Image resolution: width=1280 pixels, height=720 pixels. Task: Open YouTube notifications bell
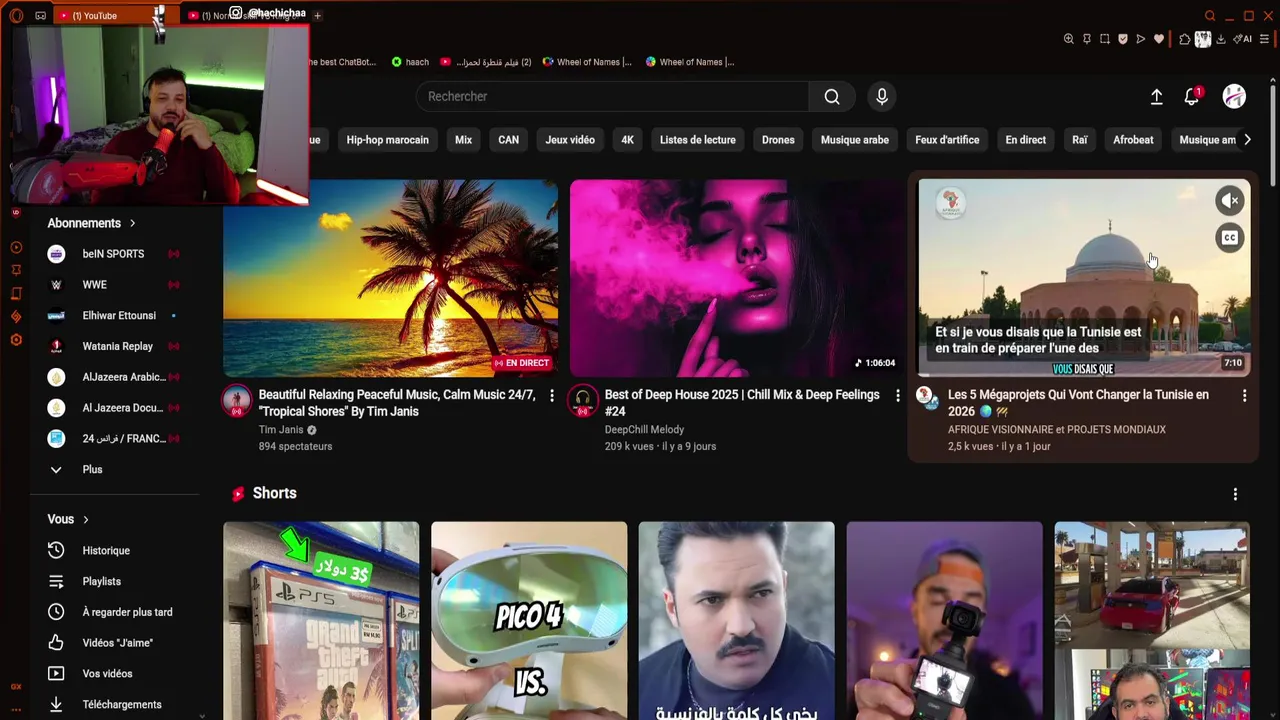[x=1192, y=96]
